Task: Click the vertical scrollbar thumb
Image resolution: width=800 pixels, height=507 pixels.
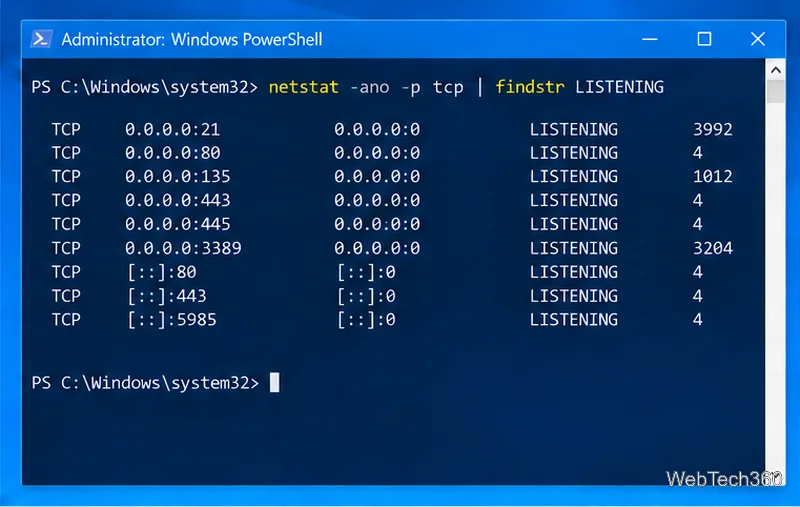Action: coord(776,92)
